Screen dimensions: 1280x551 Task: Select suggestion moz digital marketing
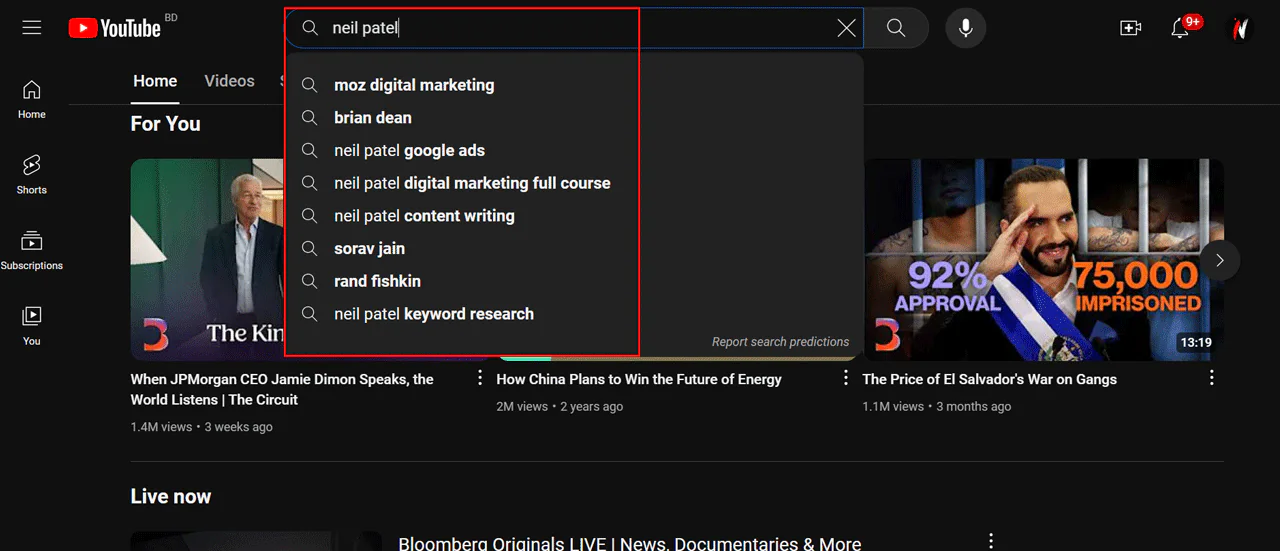click(x=574, y=85)
